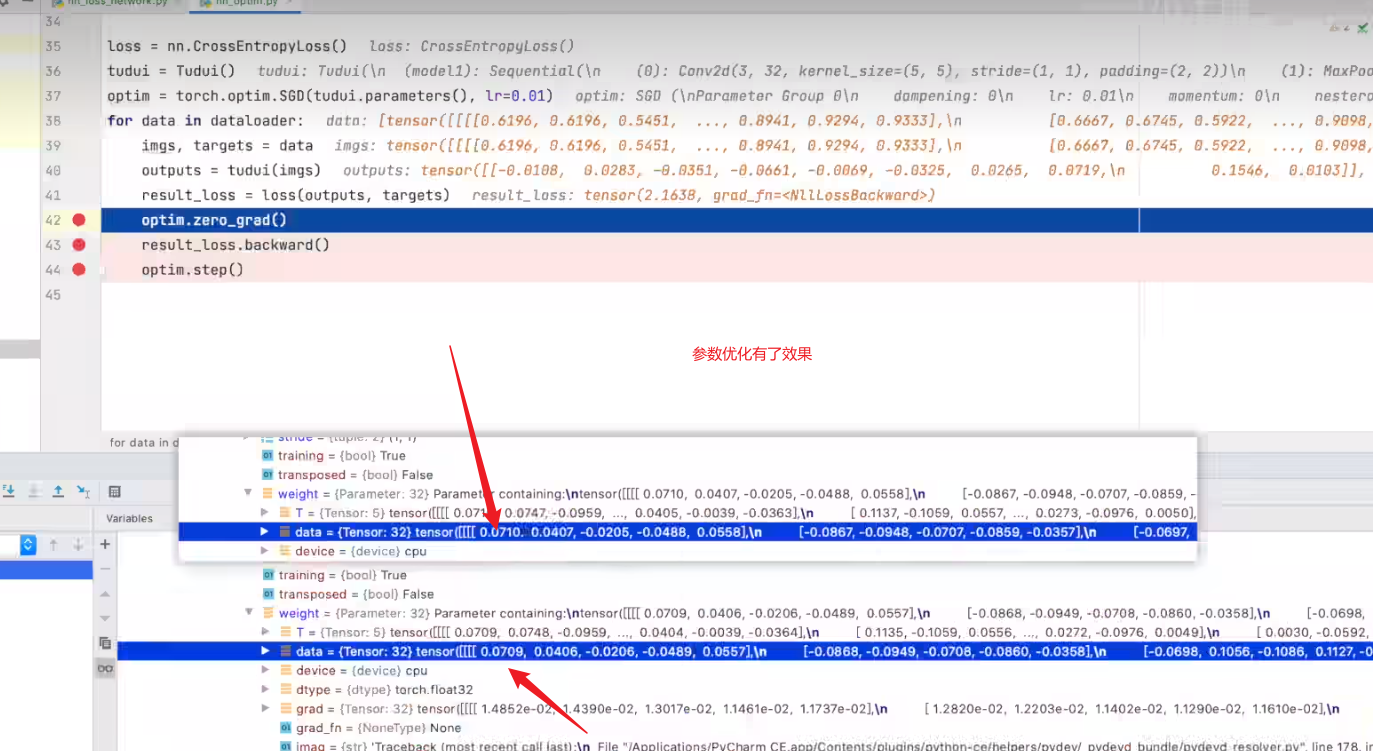Viewport: 1373px width, 751px height.
Task: Open the thread selector dropdown
Action: coord(28,544)
